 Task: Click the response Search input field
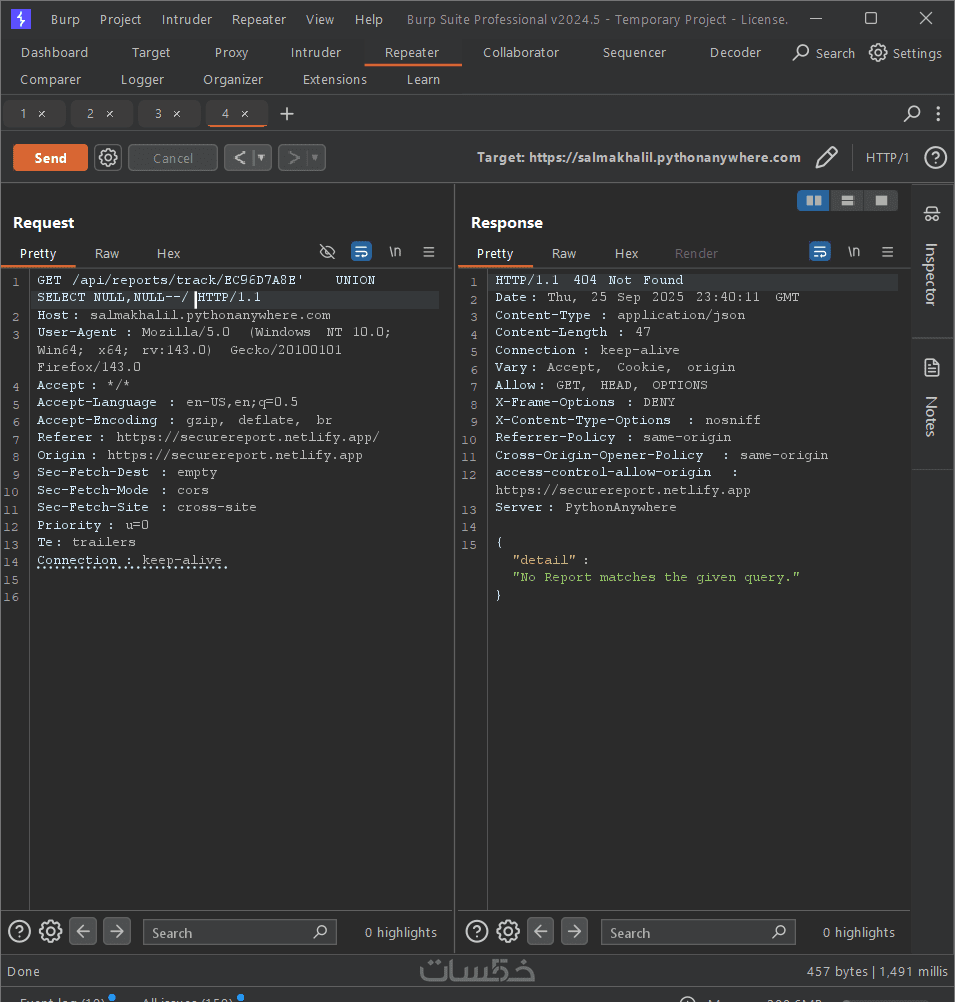click(698, 932)
